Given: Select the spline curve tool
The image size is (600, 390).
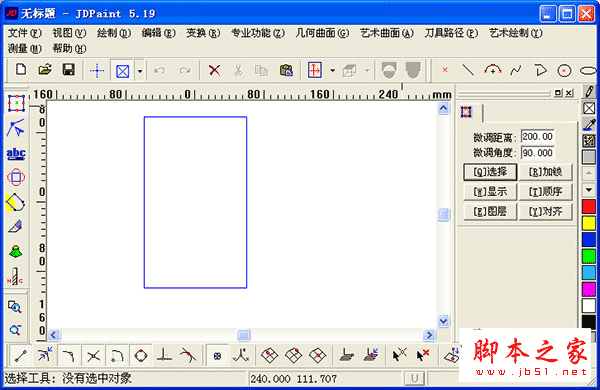Looking at the screenshot, I should tap(516, 70).
